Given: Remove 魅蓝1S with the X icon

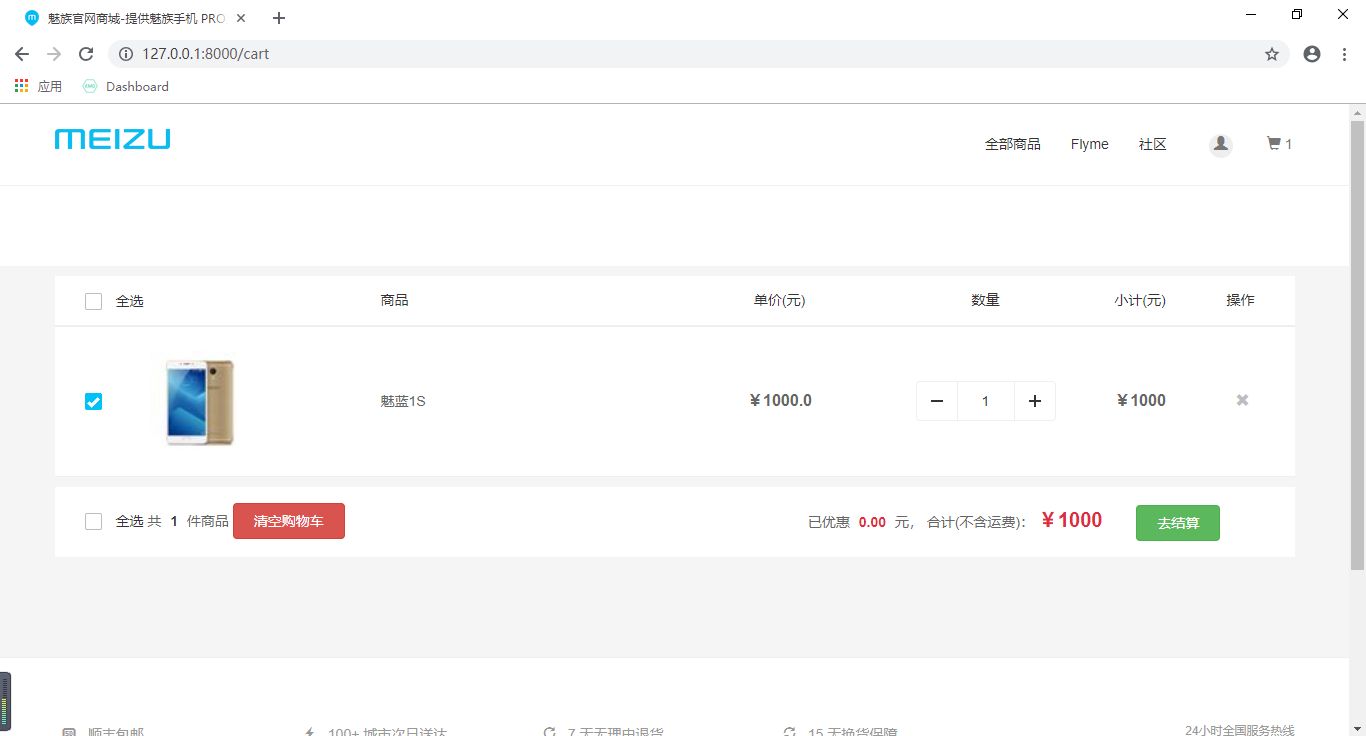Looking at the screenshot, I should pyautogui.click(x=1242, y=400).
